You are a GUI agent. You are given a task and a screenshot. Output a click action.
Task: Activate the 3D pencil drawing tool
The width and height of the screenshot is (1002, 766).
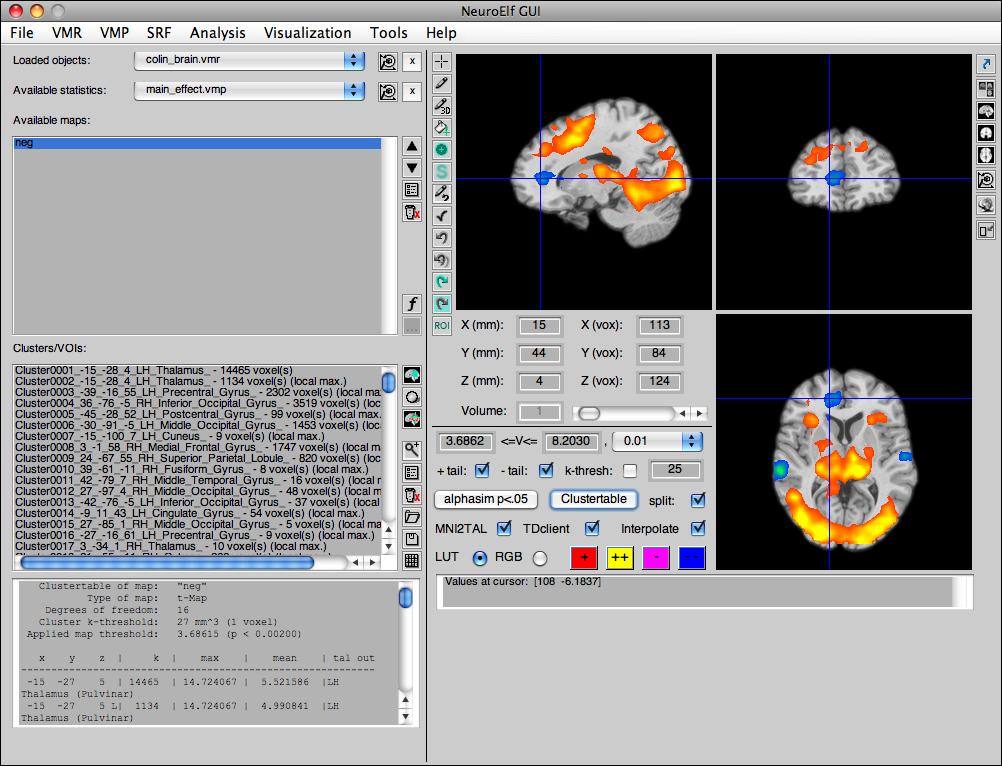tap(442, 106)
